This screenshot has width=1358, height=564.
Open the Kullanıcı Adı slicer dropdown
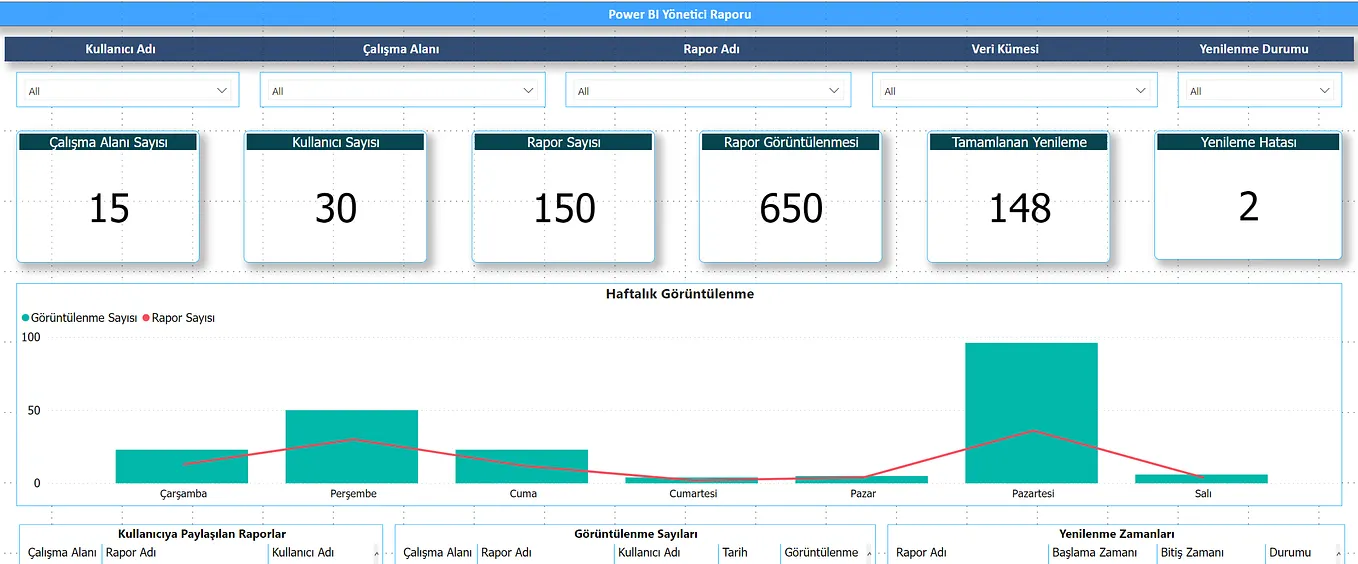[x=128, y=90]
